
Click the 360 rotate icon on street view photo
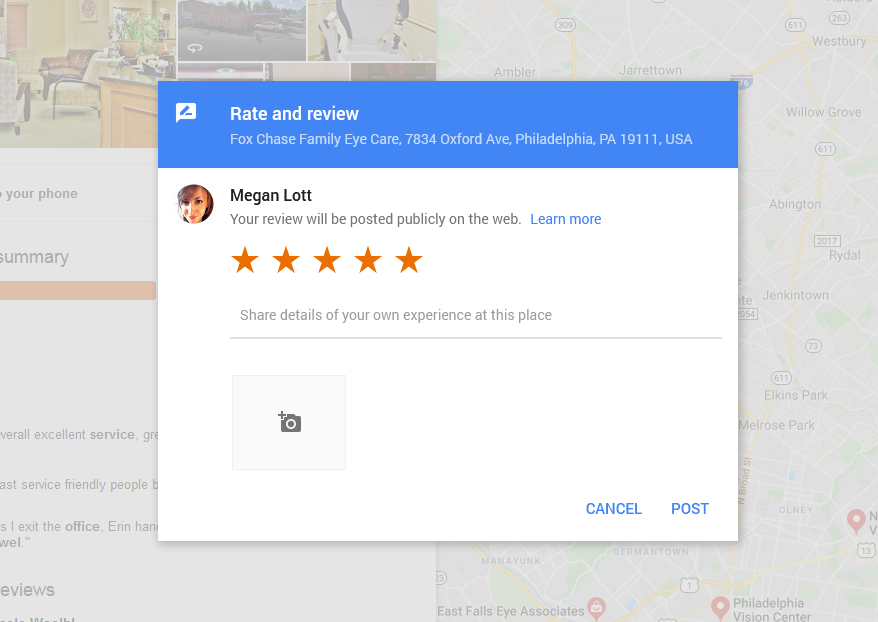tap(194, 48)
